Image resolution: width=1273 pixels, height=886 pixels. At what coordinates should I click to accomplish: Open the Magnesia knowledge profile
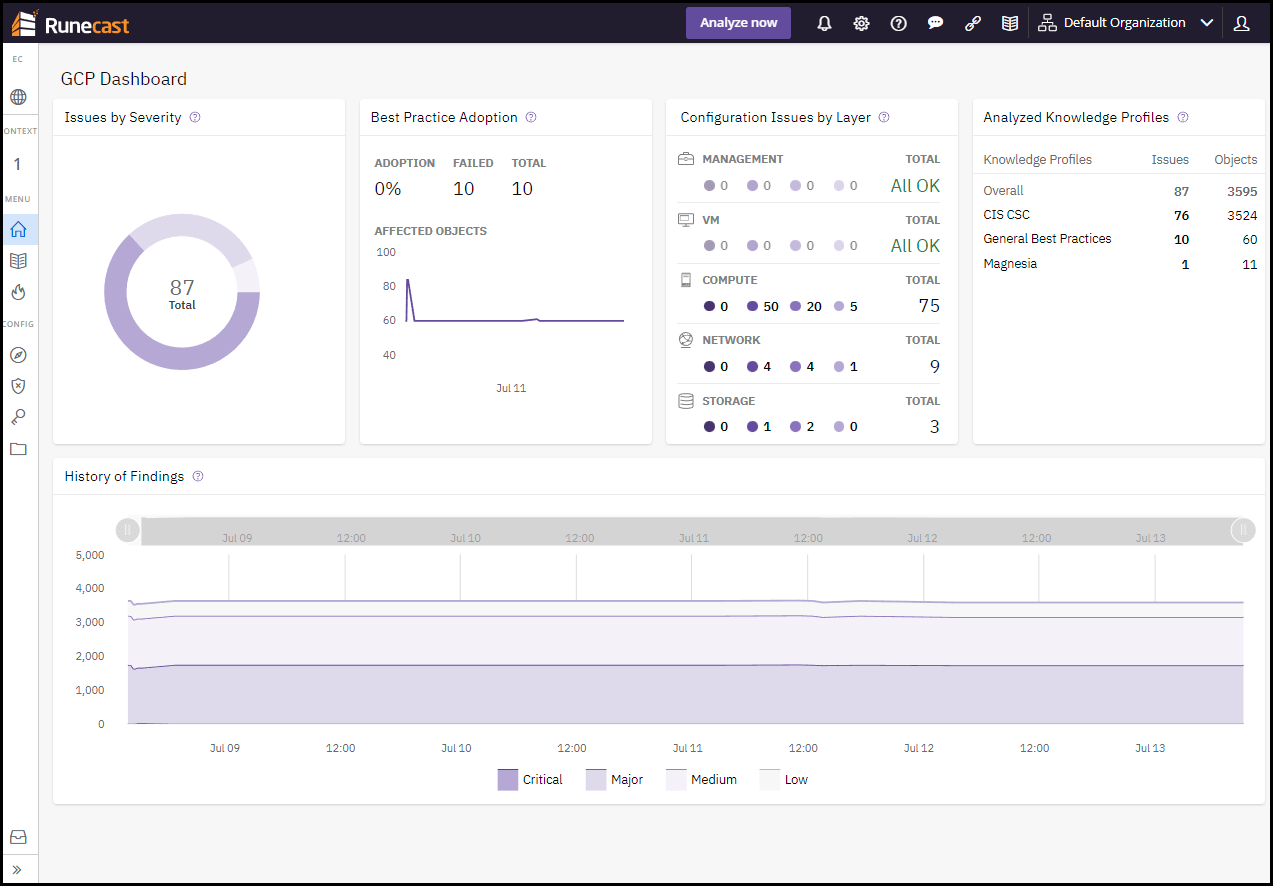[1120, 264]
